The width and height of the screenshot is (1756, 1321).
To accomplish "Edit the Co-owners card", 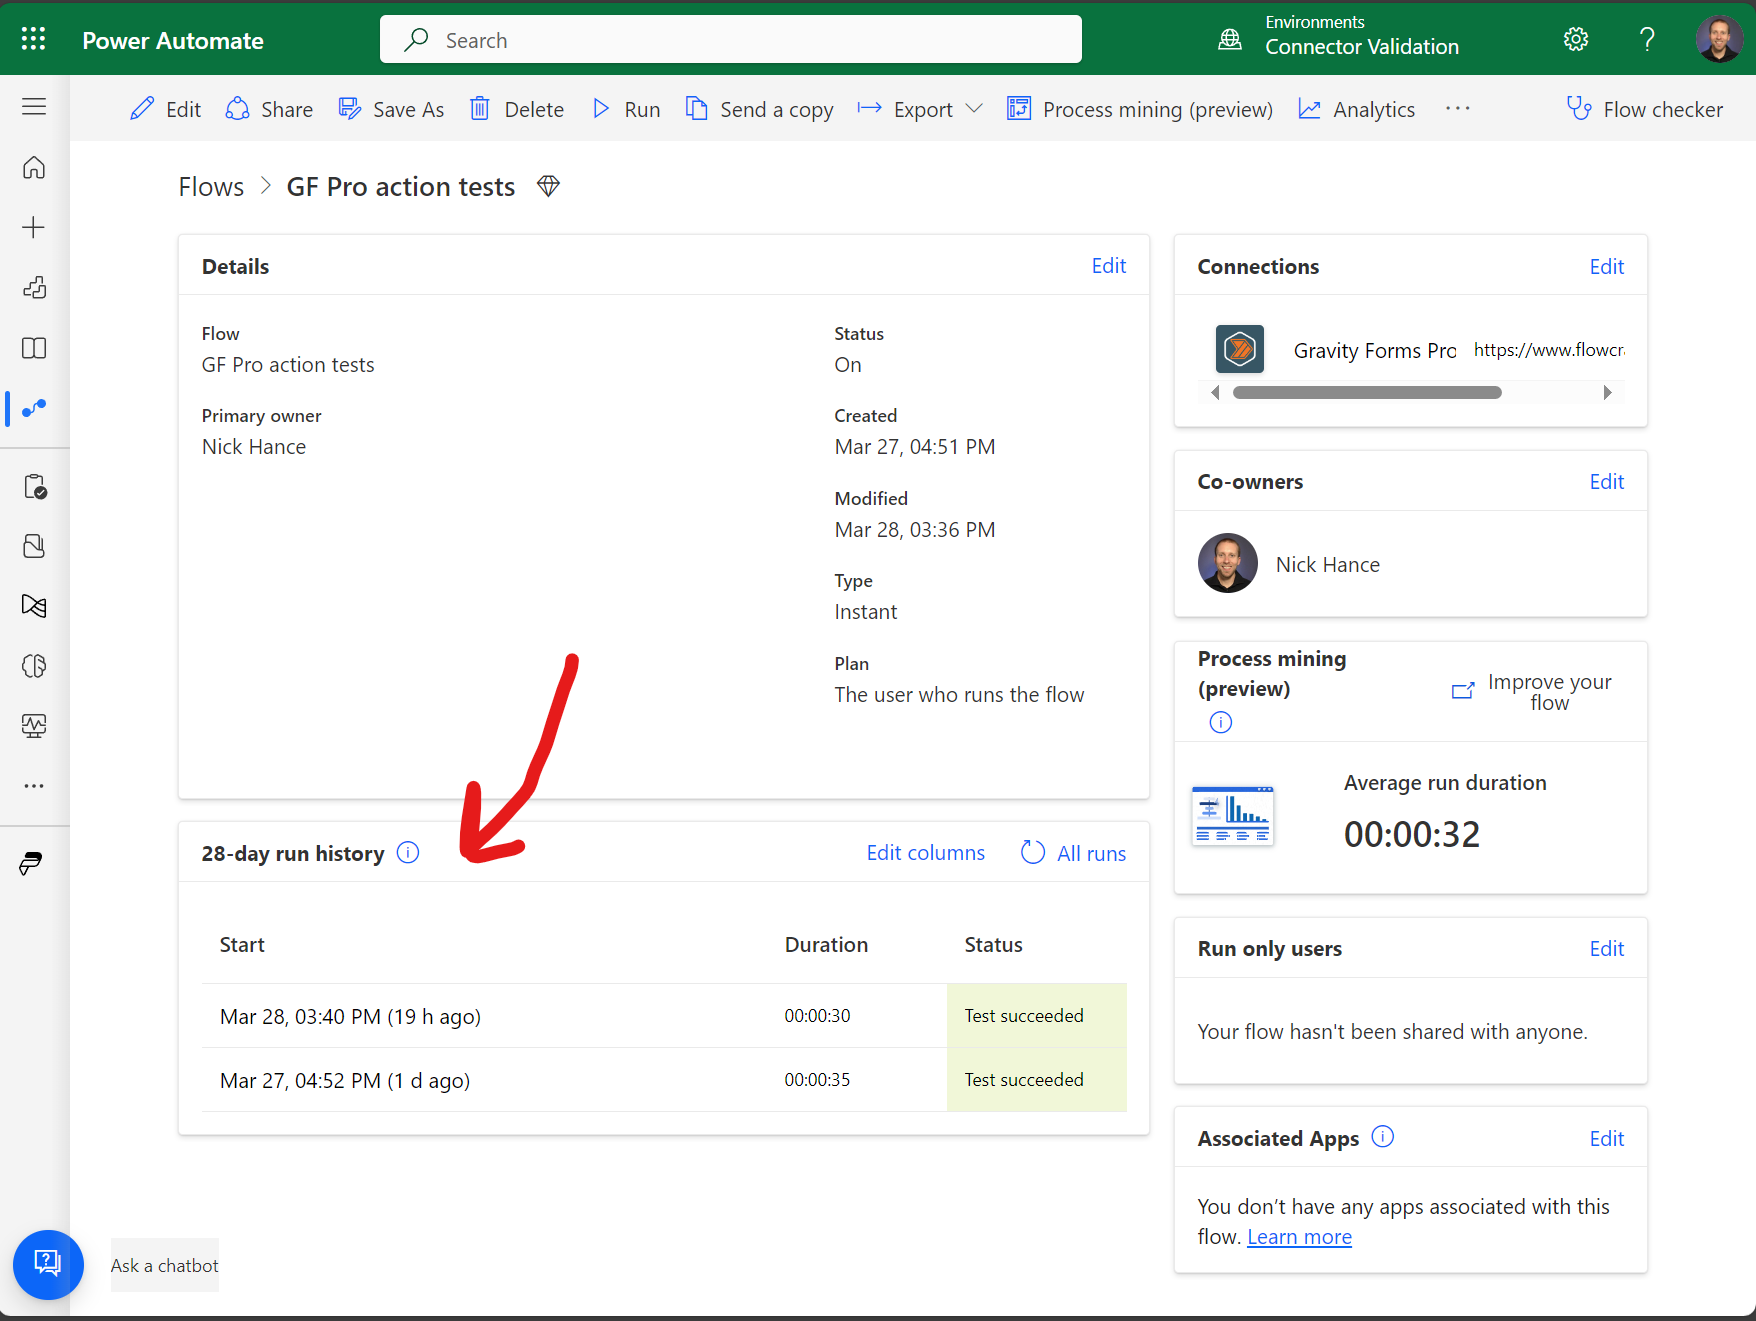I will click(1607, 482).
